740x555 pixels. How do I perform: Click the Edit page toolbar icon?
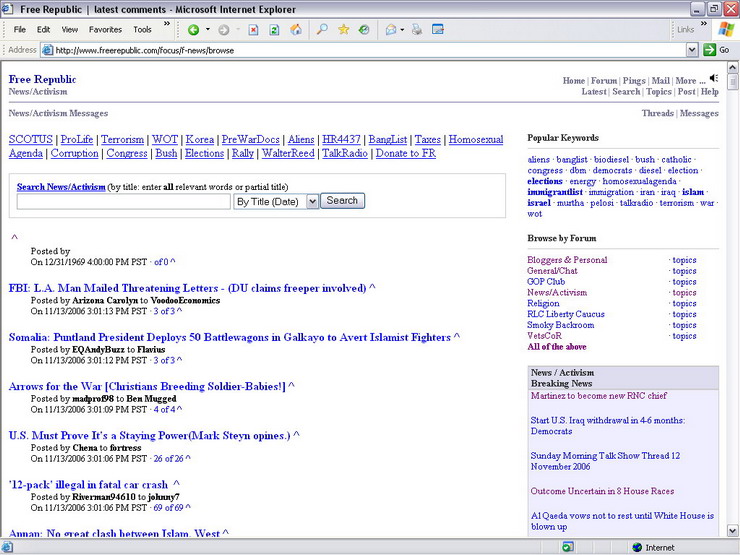coord(438,30)
